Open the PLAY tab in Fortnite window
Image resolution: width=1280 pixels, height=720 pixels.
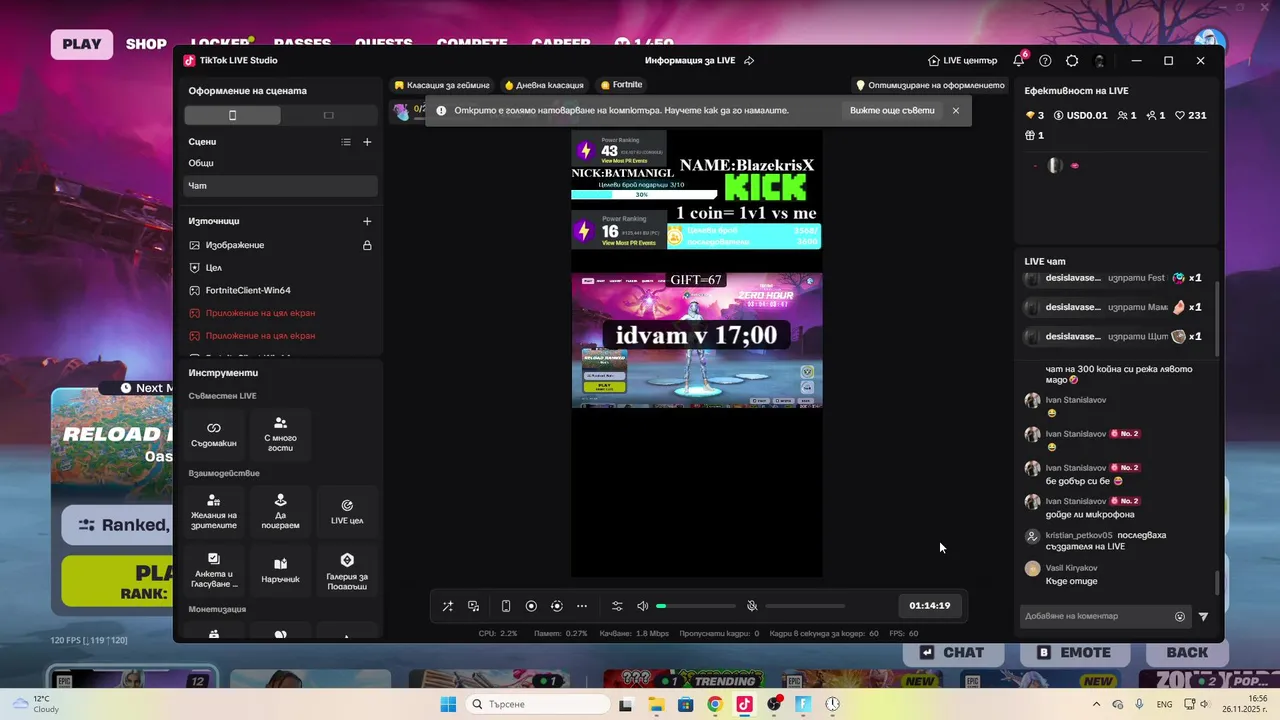(82, 44)
